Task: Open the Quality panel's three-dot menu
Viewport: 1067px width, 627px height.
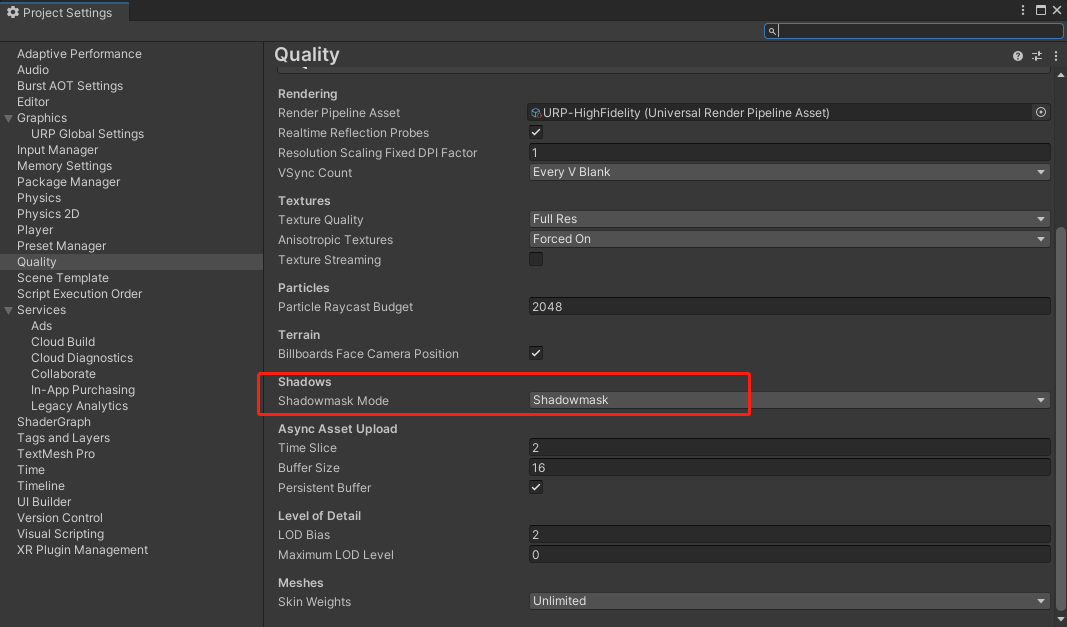Action: [1056, 56]
